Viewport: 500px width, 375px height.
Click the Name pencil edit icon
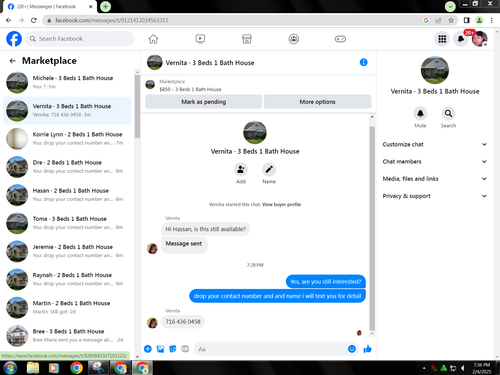pos(269,170)
